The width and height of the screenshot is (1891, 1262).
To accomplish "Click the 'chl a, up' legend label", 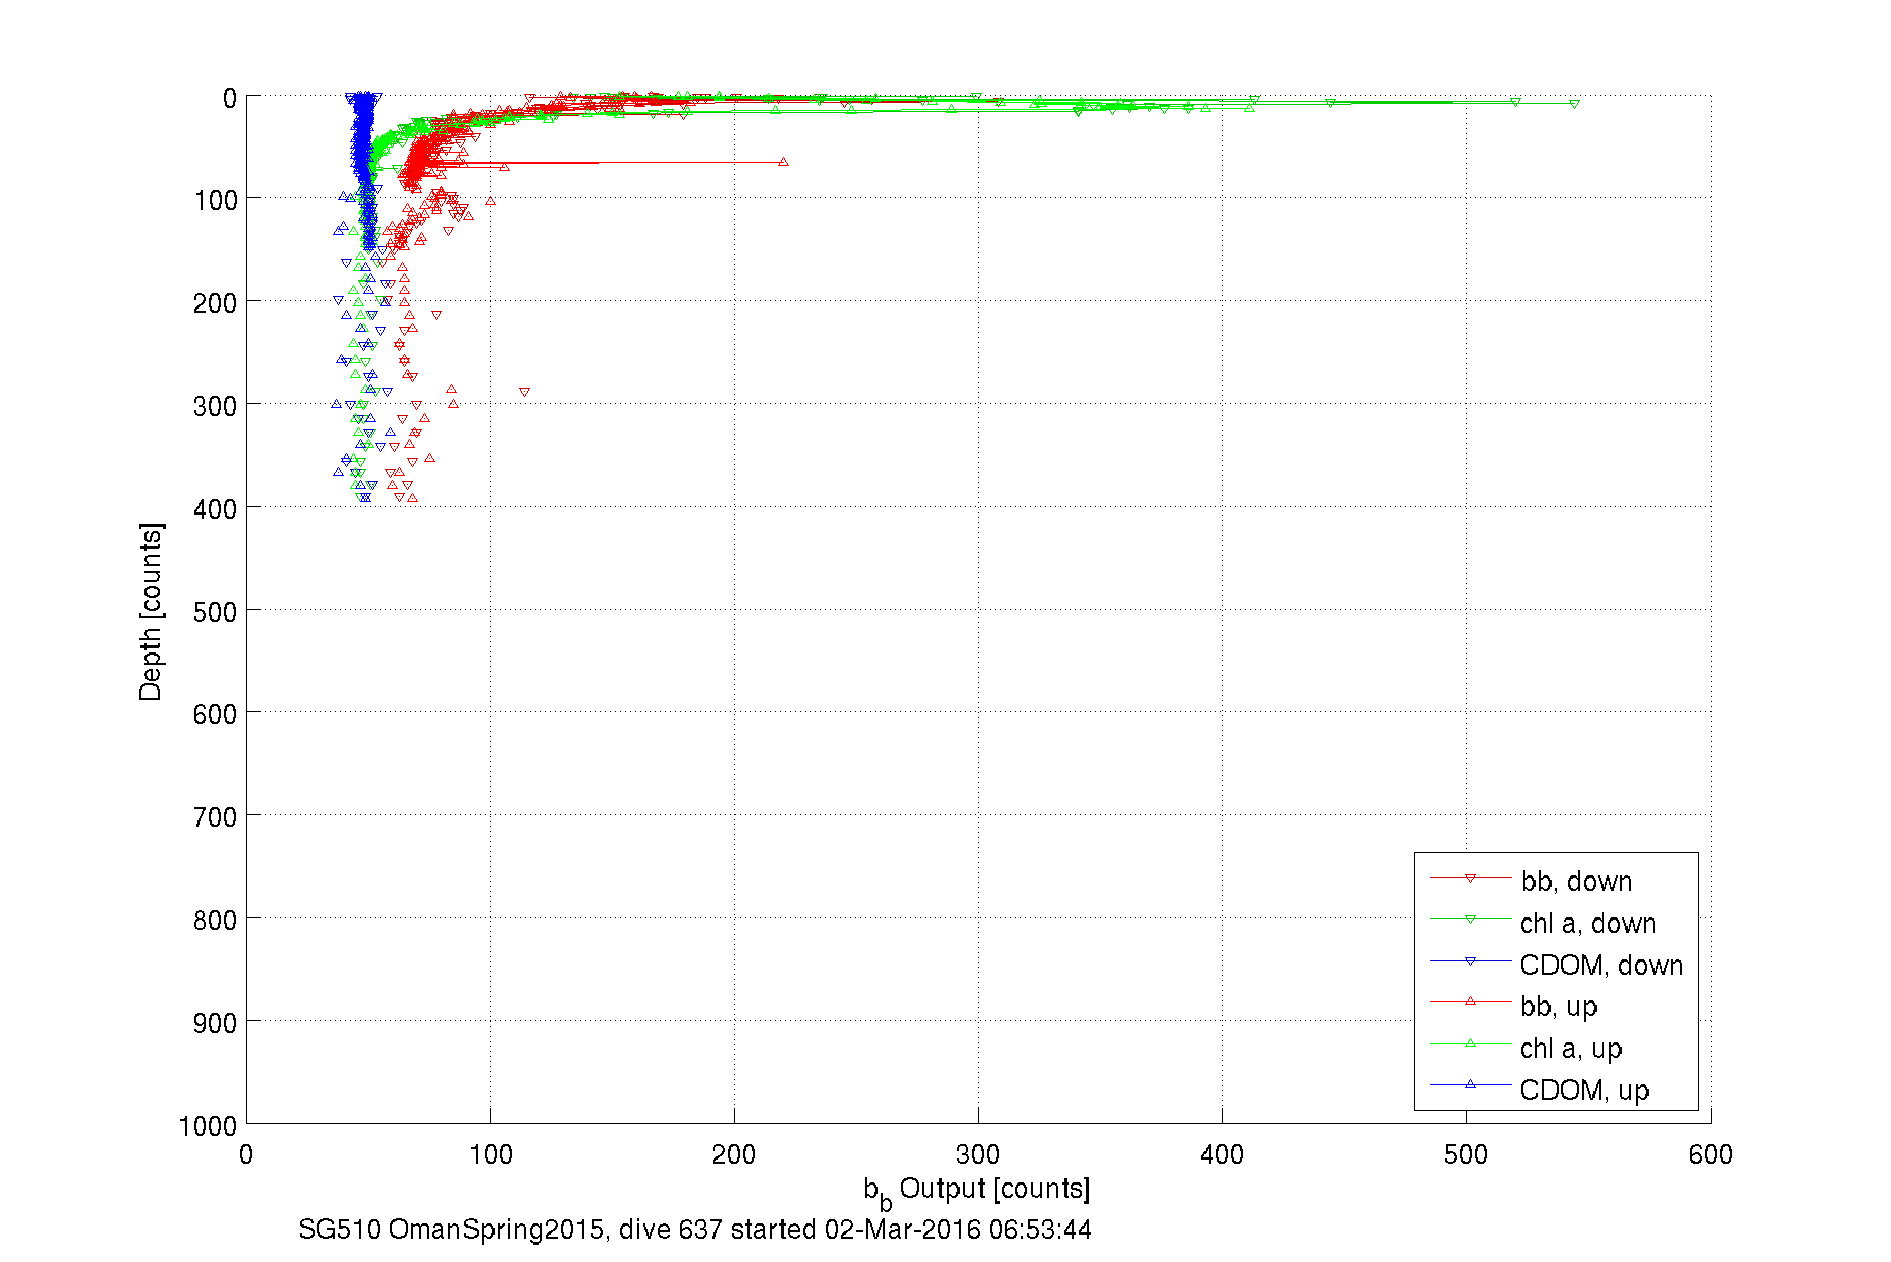I will (x=1570, y=1048).
